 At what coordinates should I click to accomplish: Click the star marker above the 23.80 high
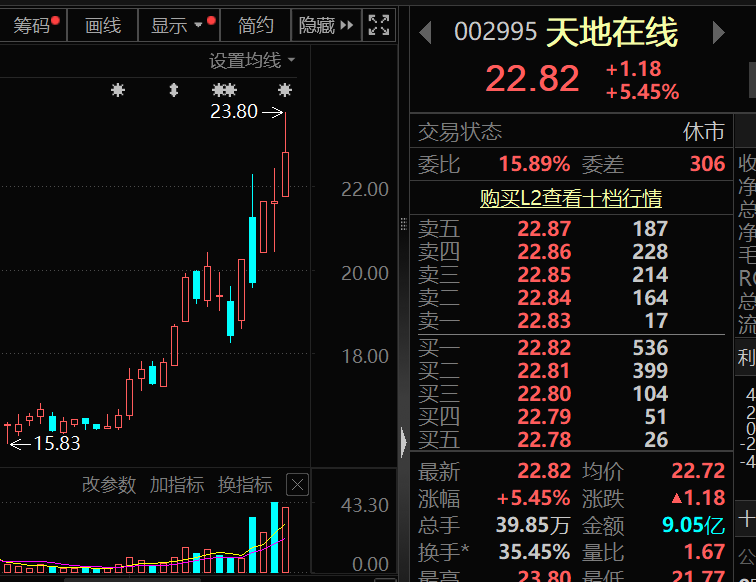285,91
